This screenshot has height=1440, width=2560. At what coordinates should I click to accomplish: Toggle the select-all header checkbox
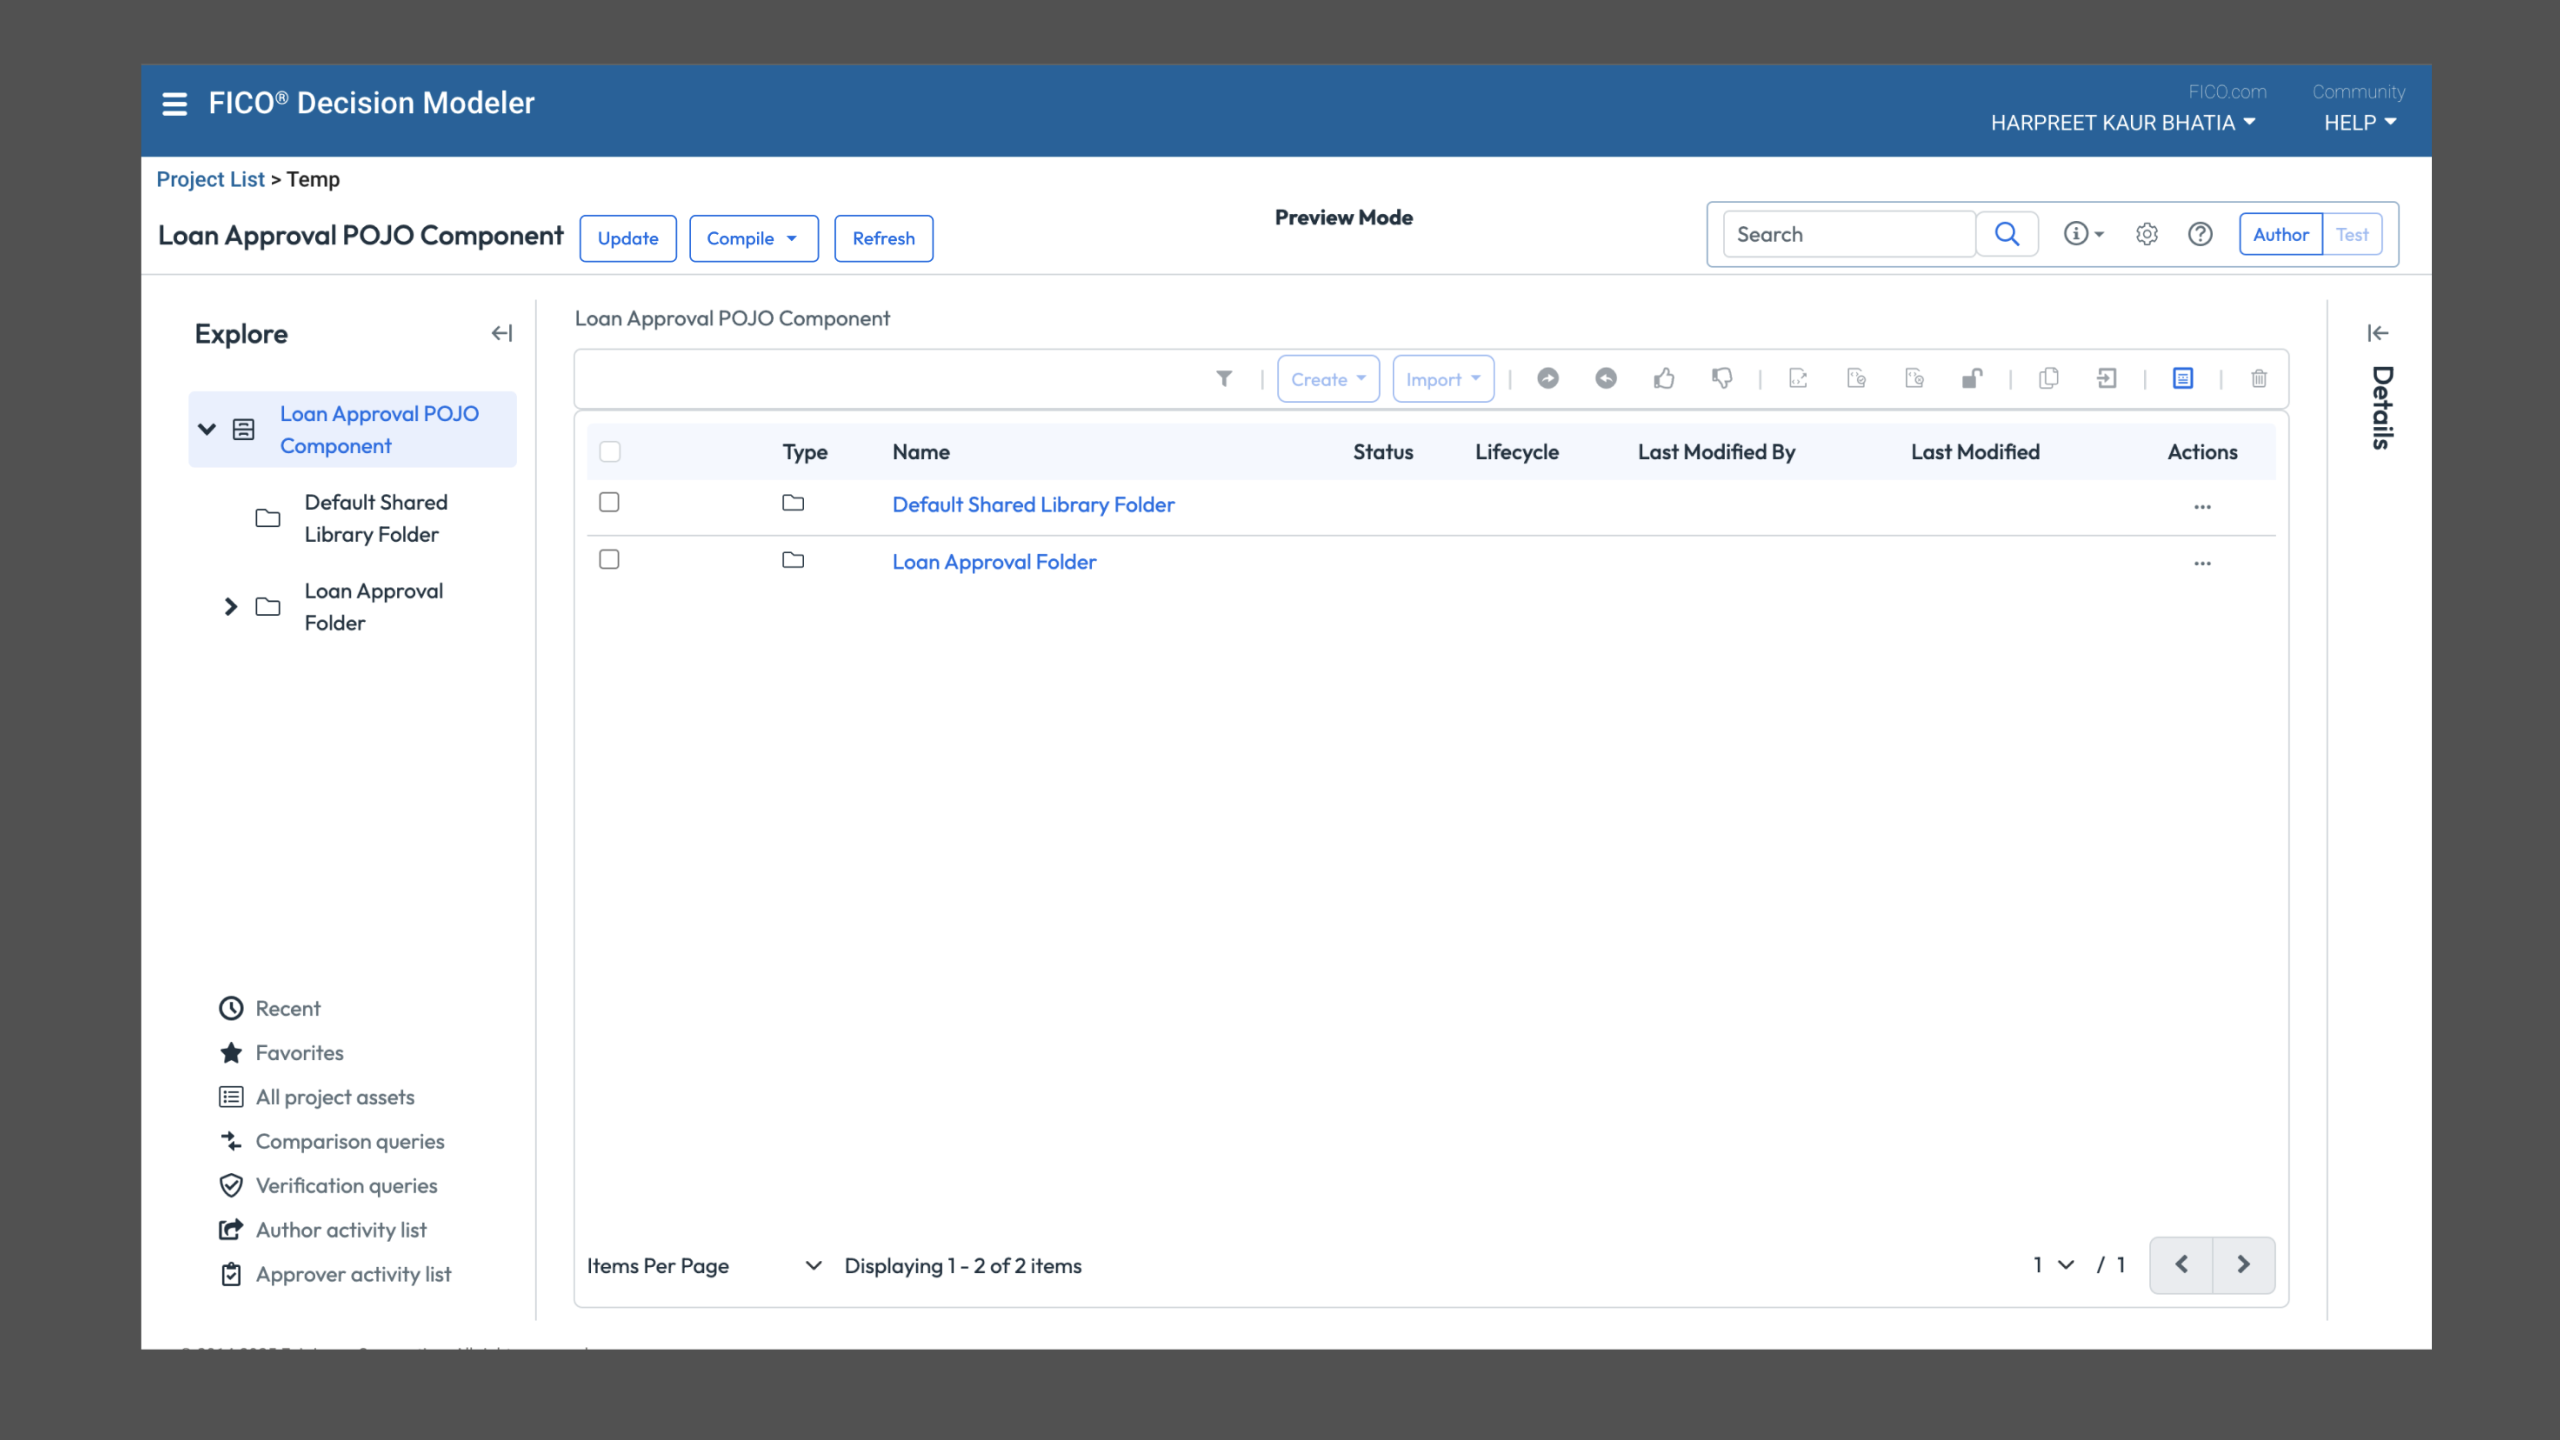point(610,452)
